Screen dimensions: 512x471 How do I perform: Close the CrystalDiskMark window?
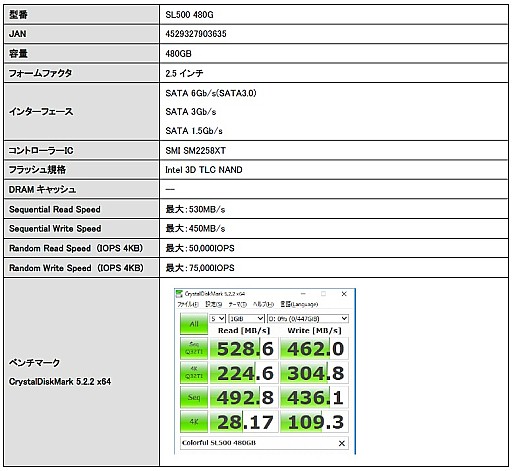click(x=344, y=294)
